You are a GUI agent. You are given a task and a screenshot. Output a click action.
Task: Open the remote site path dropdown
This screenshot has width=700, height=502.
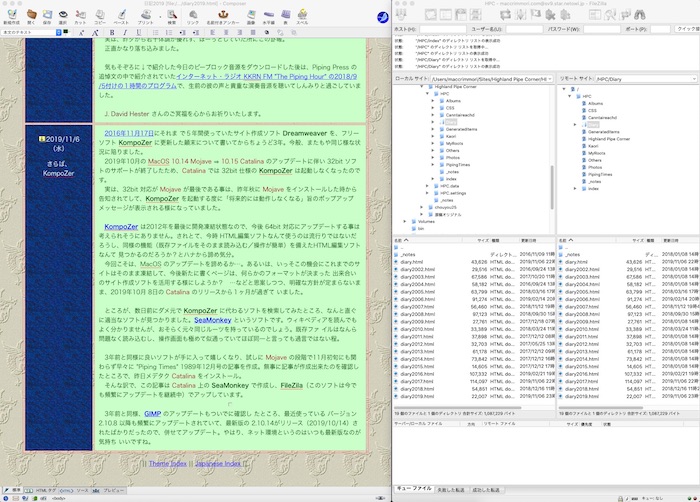click(x=694, y=77)
